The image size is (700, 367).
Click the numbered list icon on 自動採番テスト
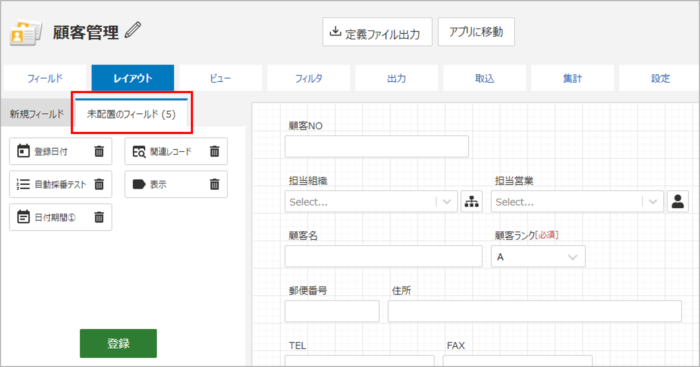click(x=23, y=184)
